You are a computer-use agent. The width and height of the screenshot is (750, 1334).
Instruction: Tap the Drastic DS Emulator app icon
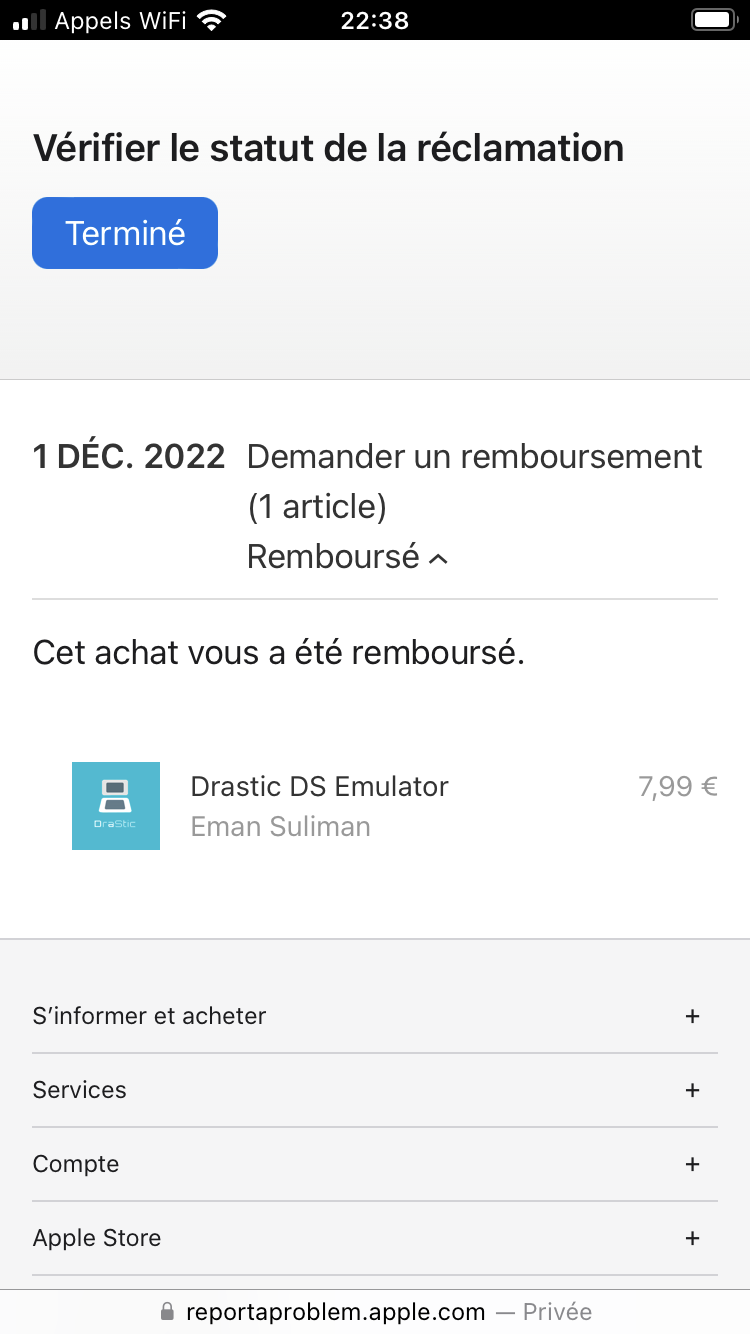(116, 806)
